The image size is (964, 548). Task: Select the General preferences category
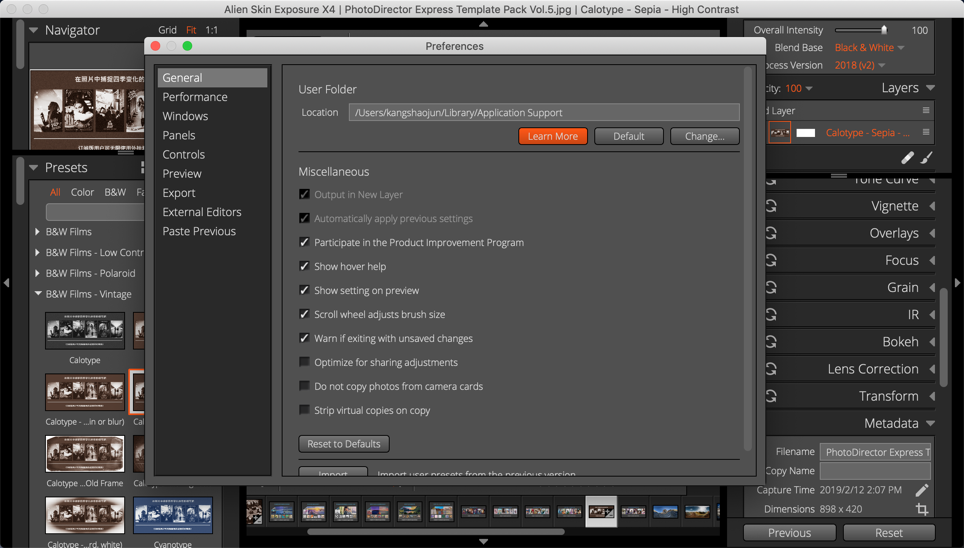click(212, 77)
